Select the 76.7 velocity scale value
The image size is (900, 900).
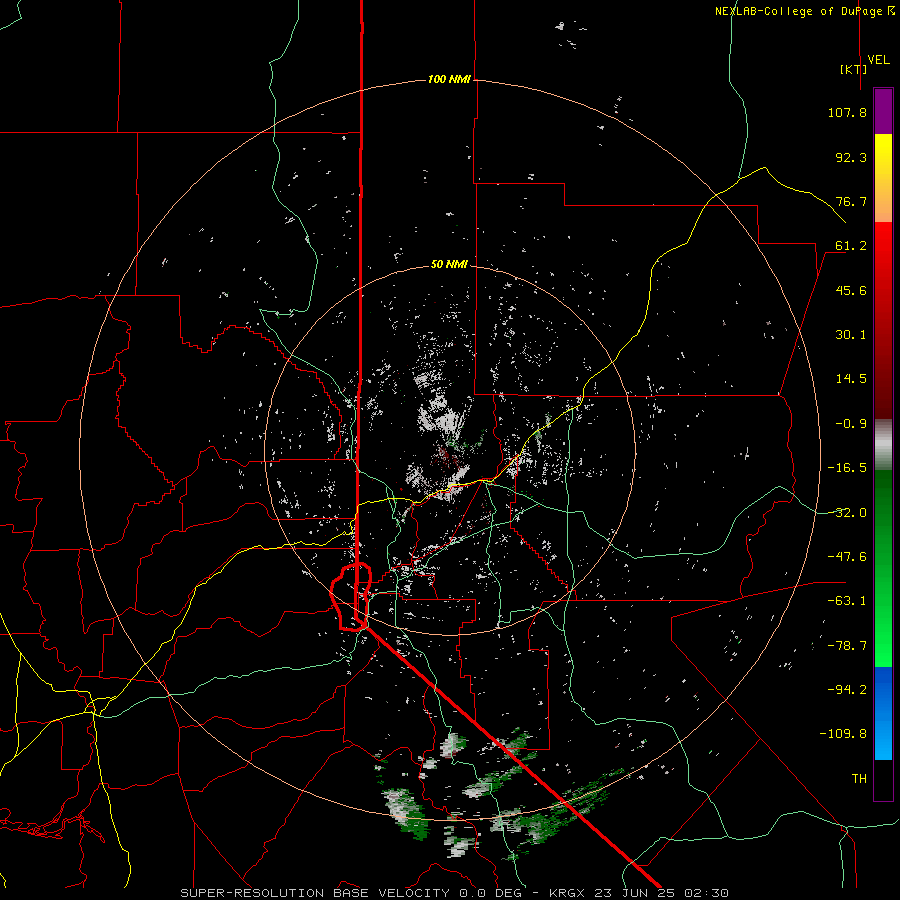coord(851,201)
